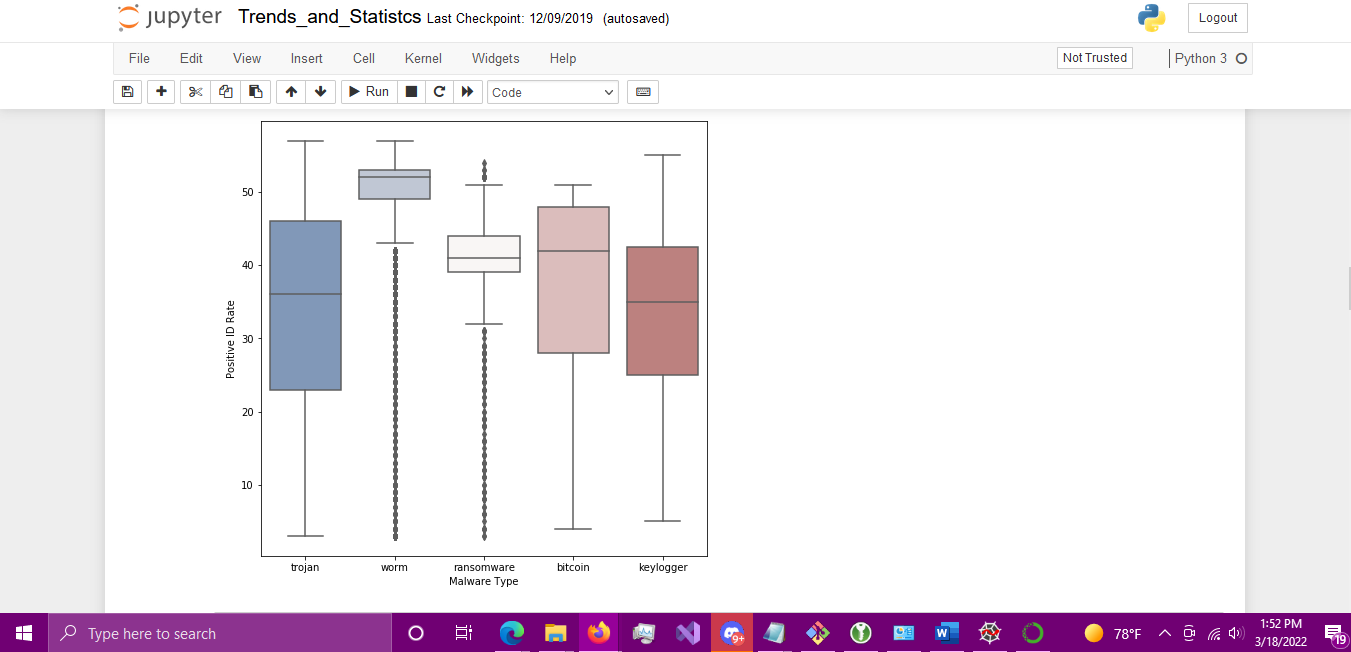Run the current cell

(x=369, y=92)
